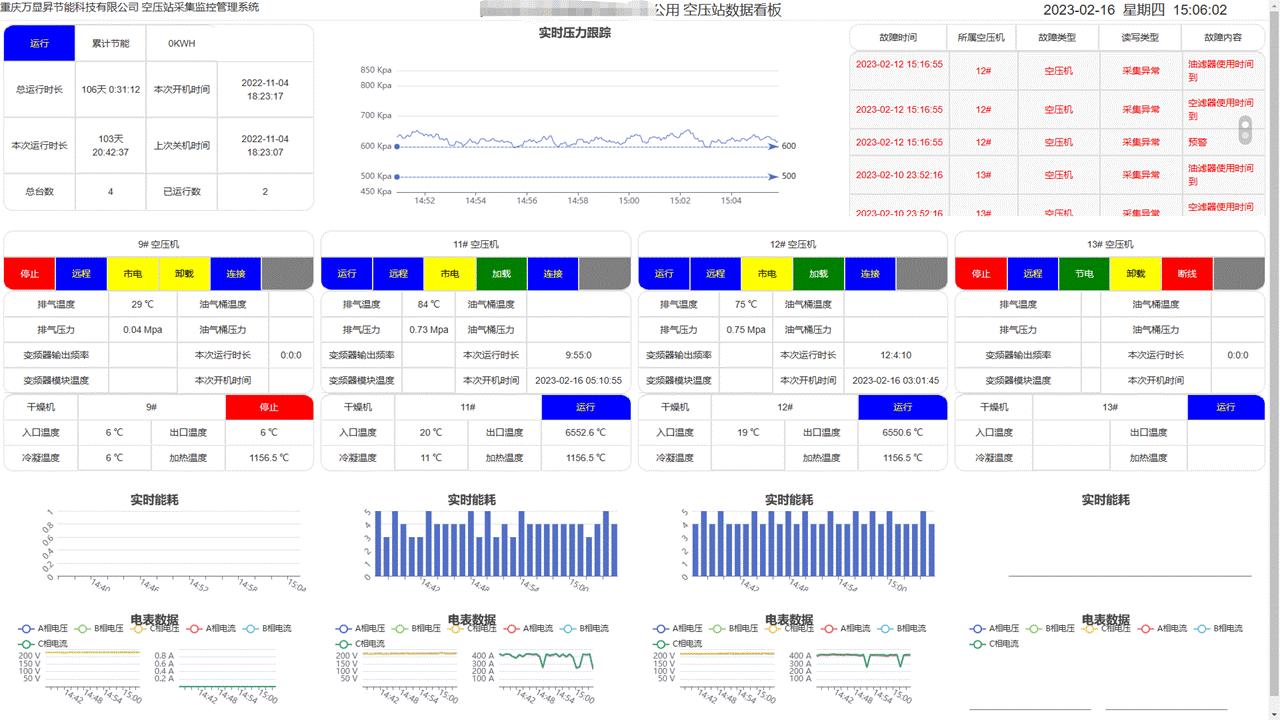This screenshot has width=1280, height=720.
Task: Click green 加载 status of 11# compressor
Action: 501,273
